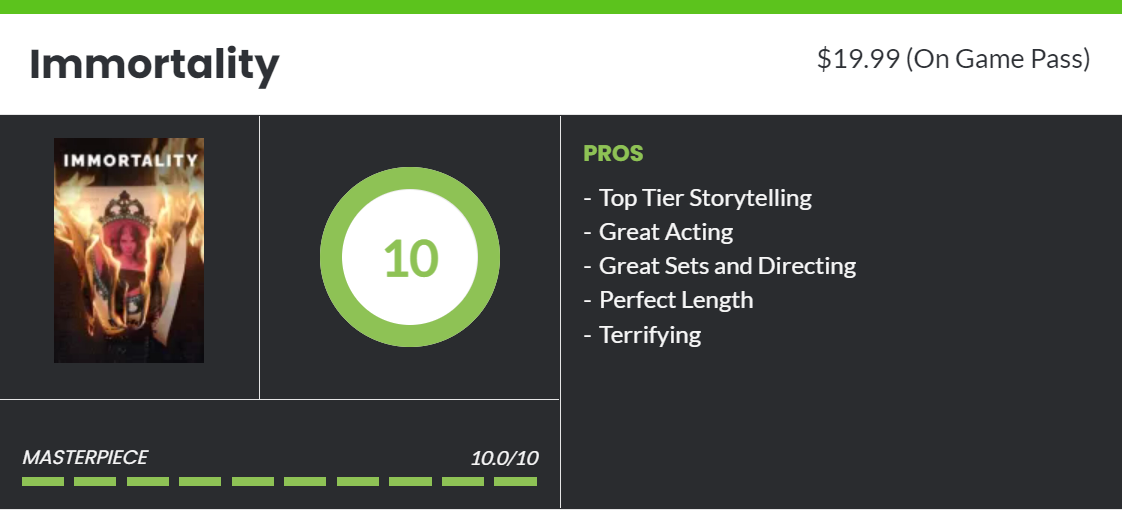This screenshot has height=510, width=1122.
Task: Click the "Terrifying" pro item
Action: [650, 334]
